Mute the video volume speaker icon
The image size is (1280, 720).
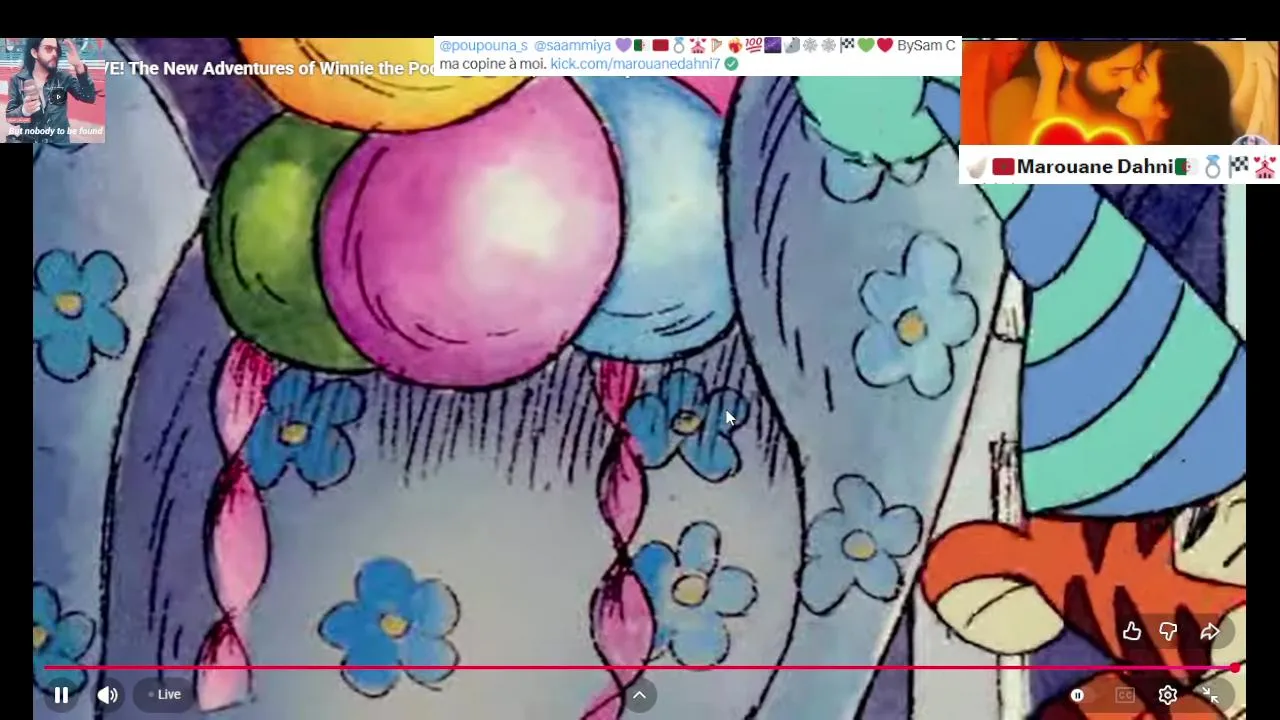(x=107, y=695)
